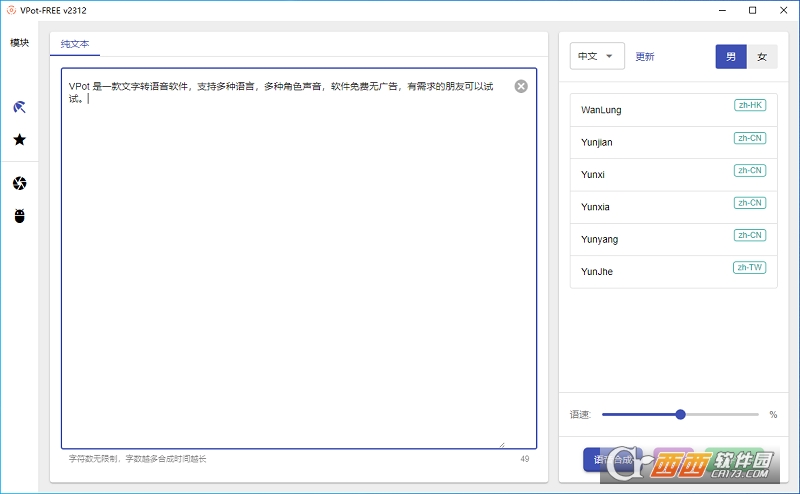Click the zh-CN tag on Yunjian

click(750, 138)
